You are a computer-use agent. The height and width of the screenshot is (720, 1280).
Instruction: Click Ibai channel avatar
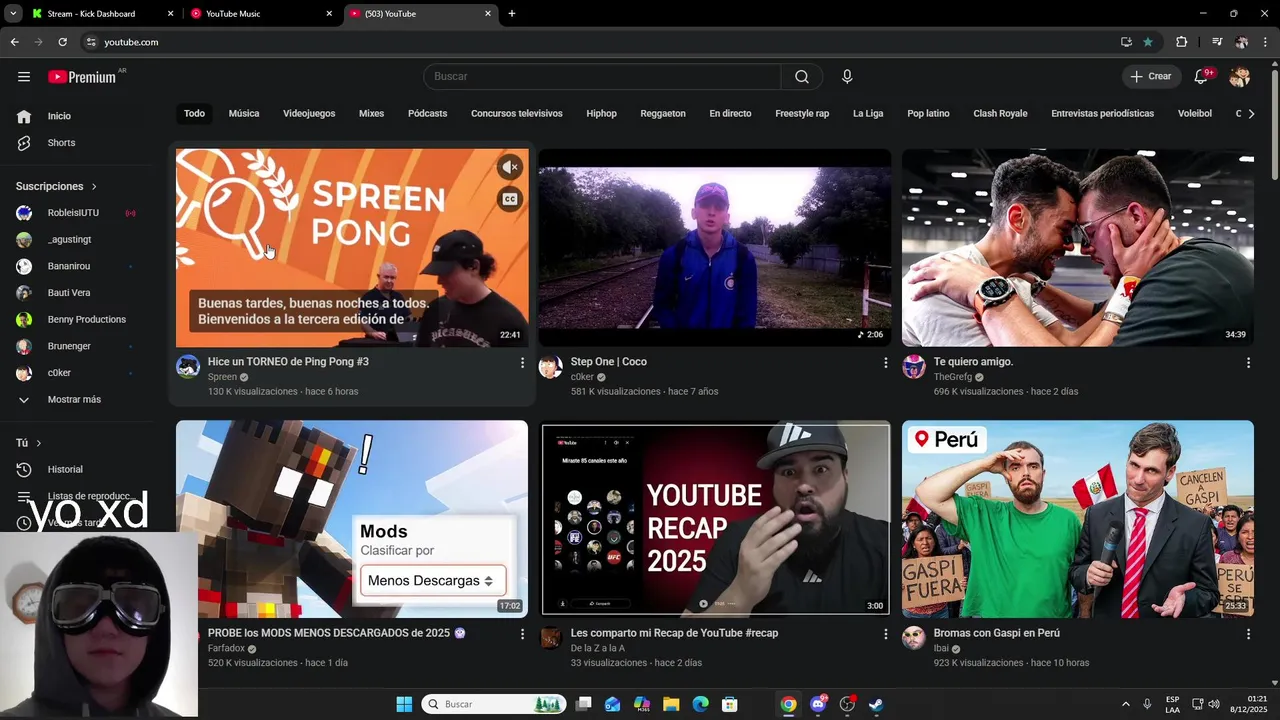(x=914, y=638)
